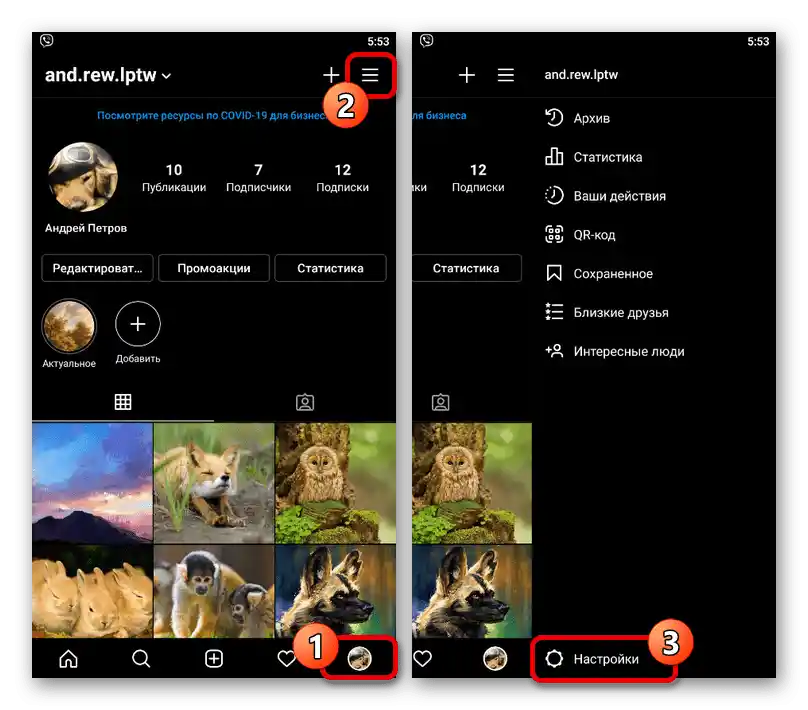Open 12 Подписки list in left screen

[342, 178]
